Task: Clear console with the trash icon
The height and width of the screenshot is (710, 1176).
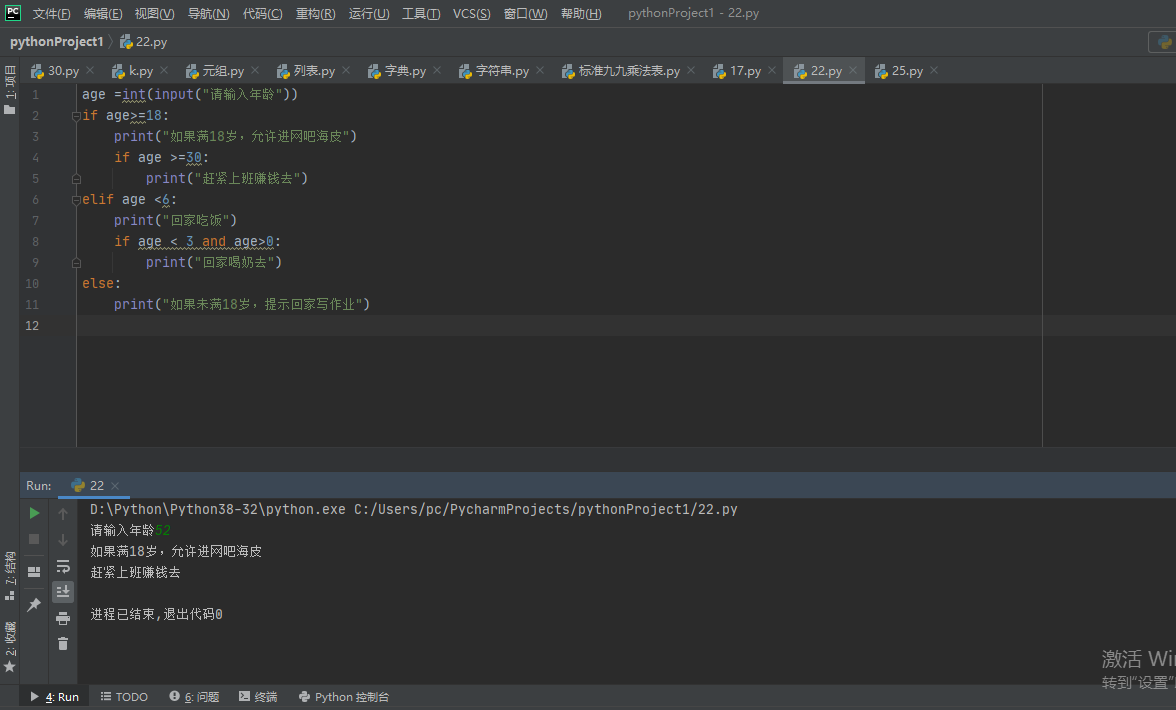Action: (63, 644)
